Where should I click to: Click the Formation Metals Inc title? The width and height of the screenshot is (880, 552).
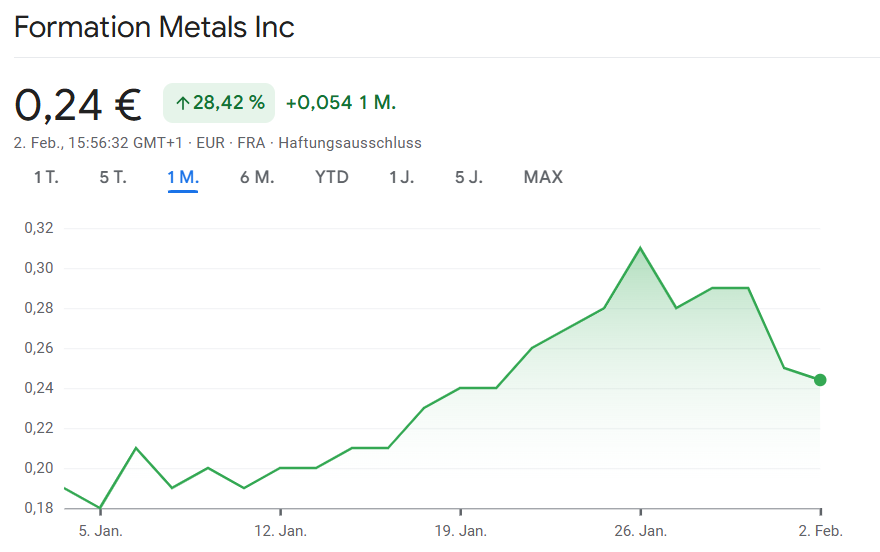coord(154,27)
